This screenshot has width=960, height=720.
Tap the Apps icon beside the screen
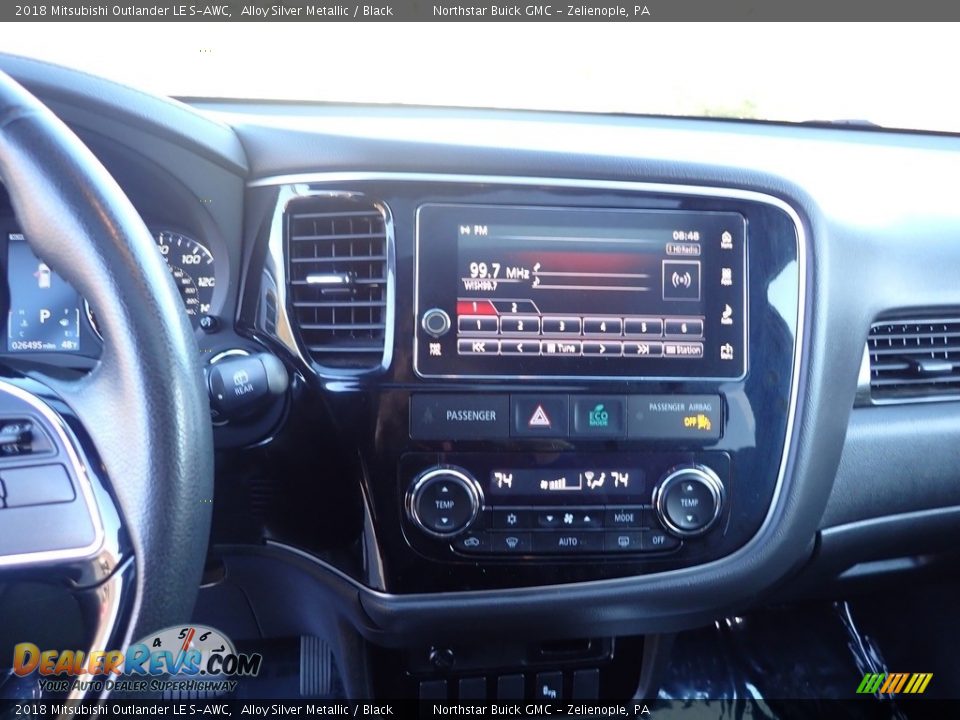tap(726, 277)
